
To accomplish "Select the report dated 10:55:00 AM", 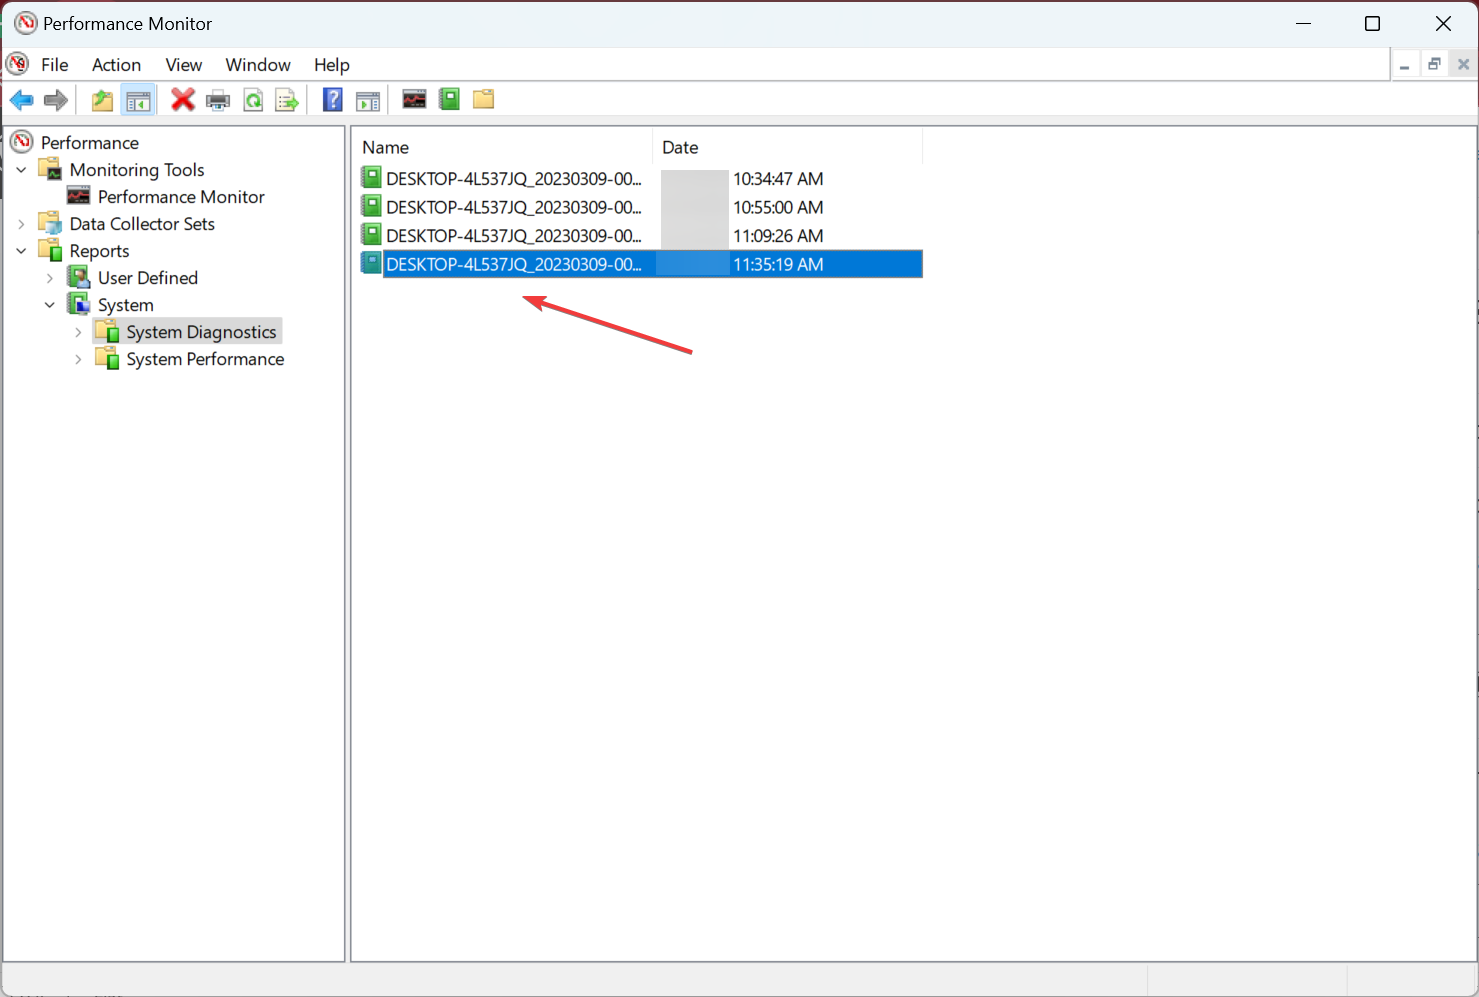I will [640, 207].
